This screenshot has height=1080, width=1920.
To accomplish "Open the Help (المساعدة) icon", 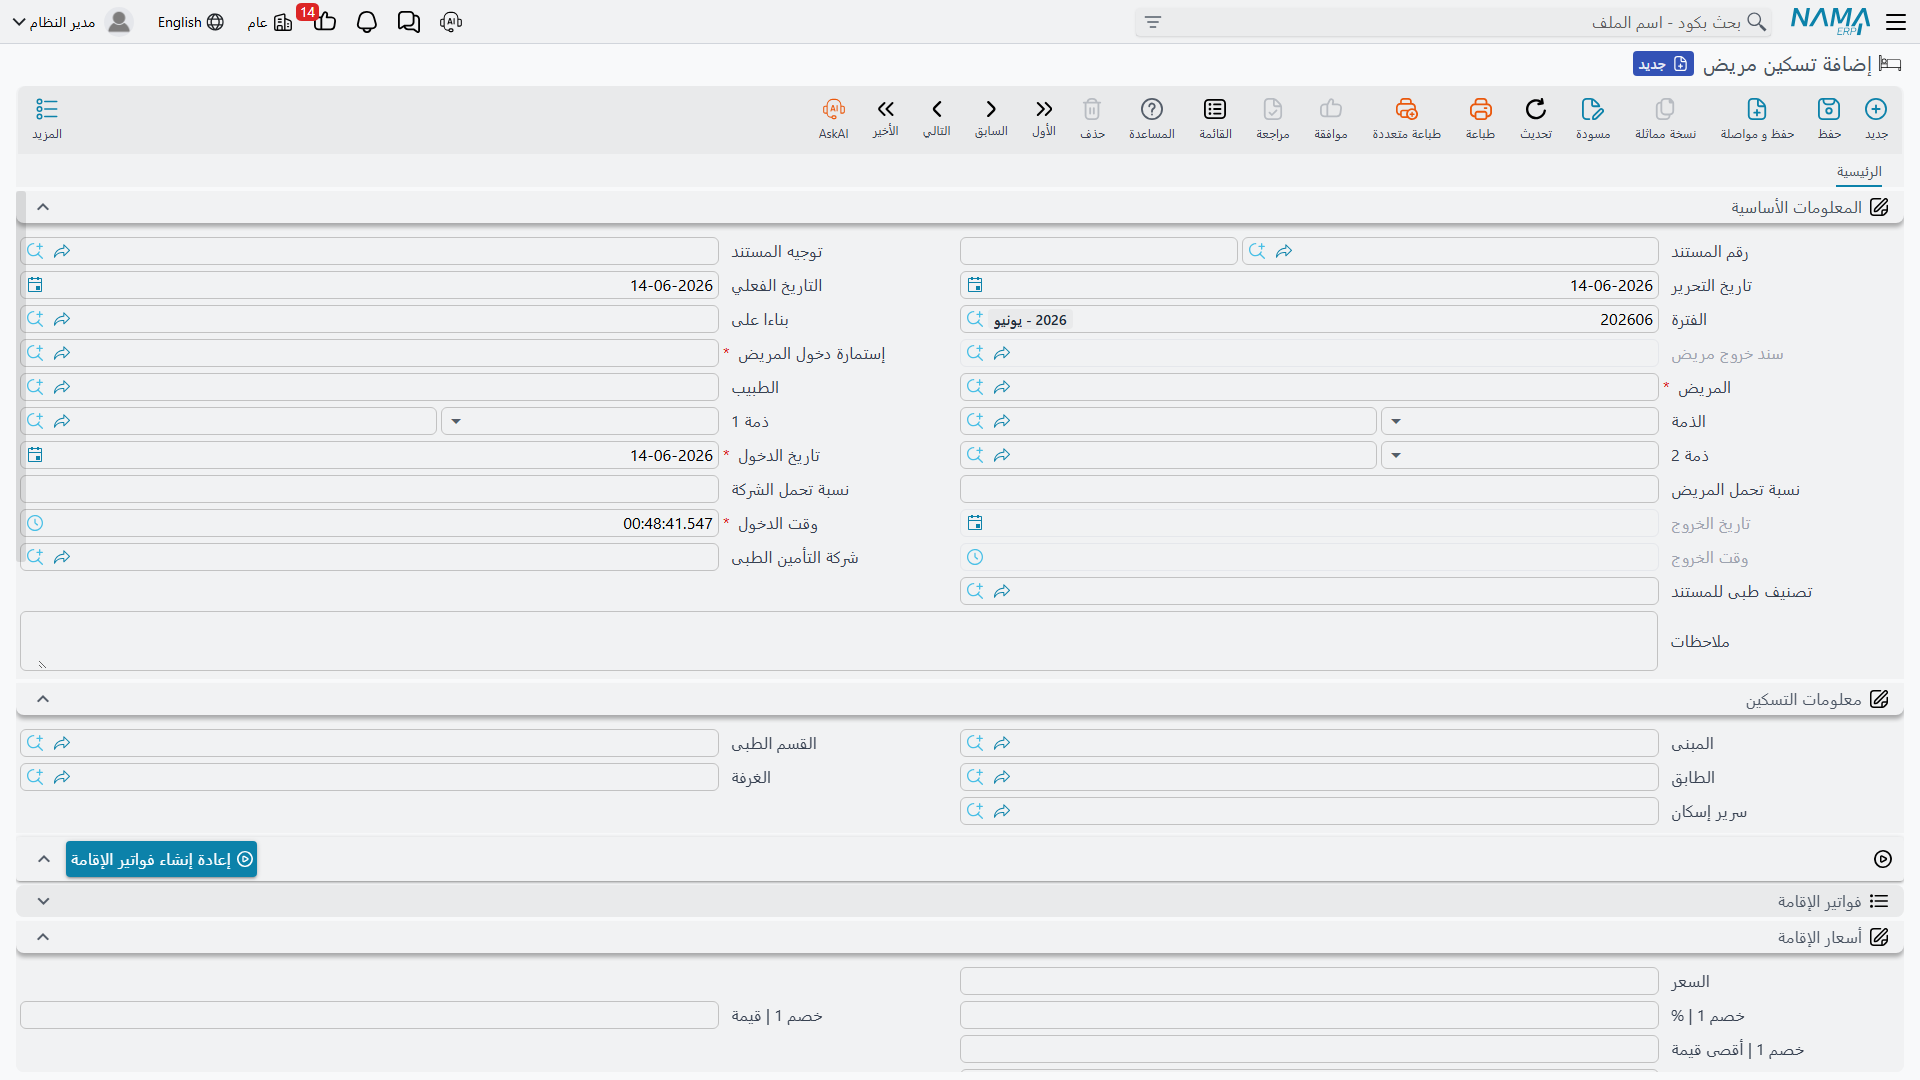I will tap(1152, 109).
